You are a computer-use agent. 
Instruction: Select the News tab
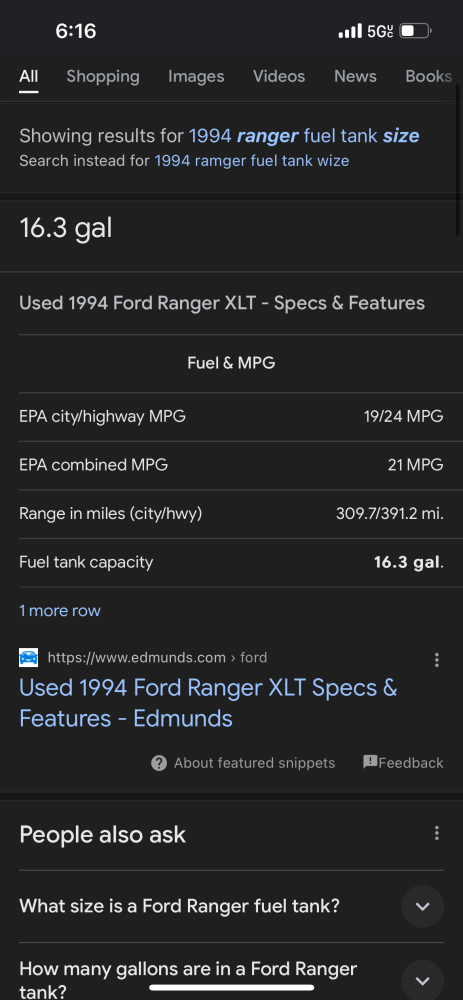(355, 77)
